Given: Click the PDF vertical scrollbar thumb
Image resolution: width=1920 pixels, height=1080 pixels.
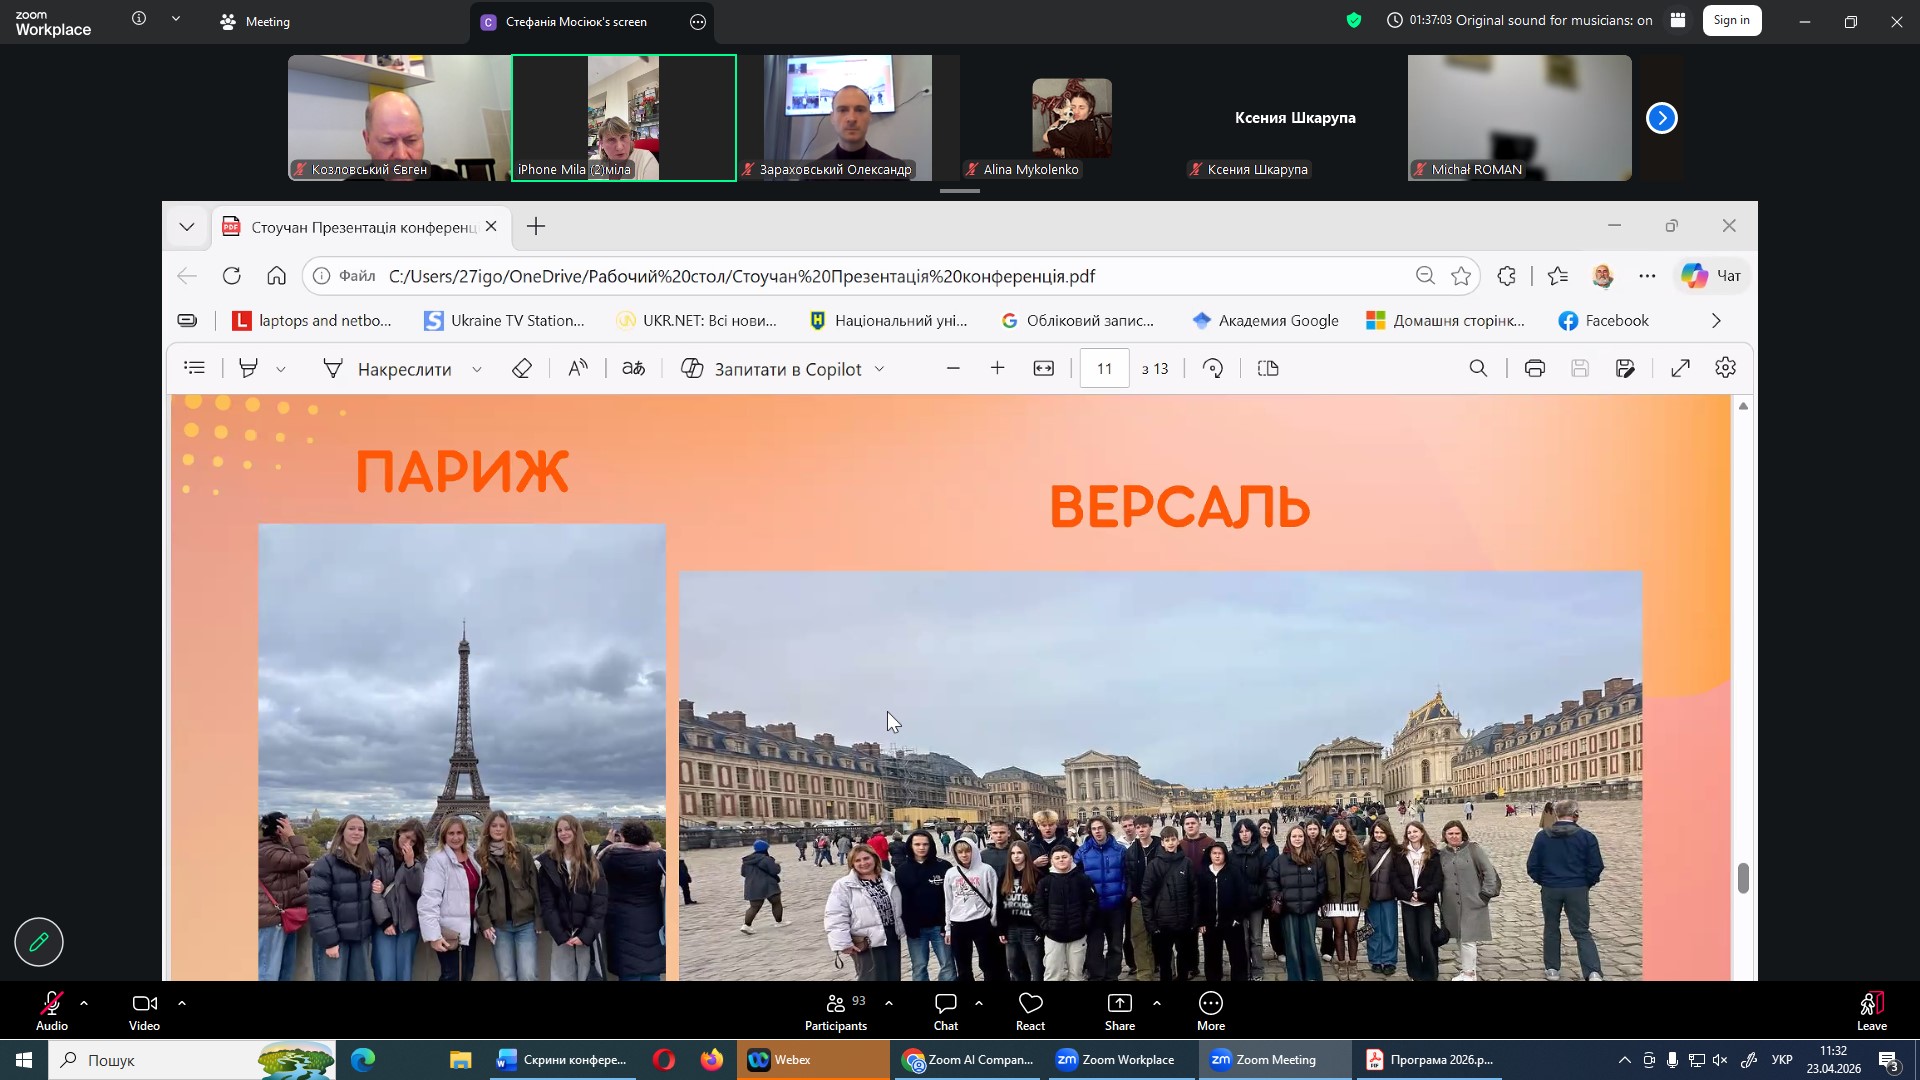Looking at the screenshot, I should (1743, 878).
